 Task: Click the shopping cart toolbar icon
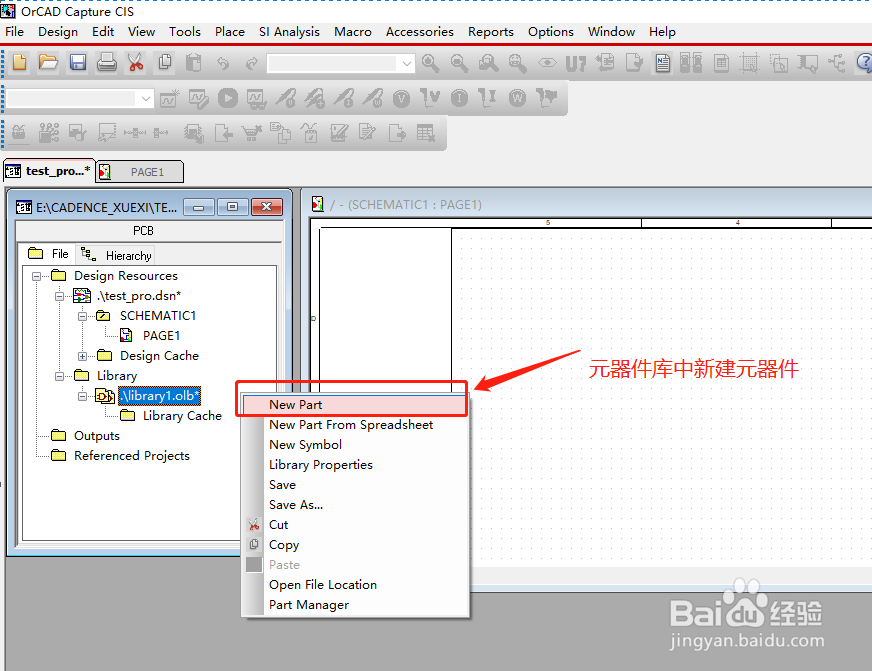[x=251, y=133]
